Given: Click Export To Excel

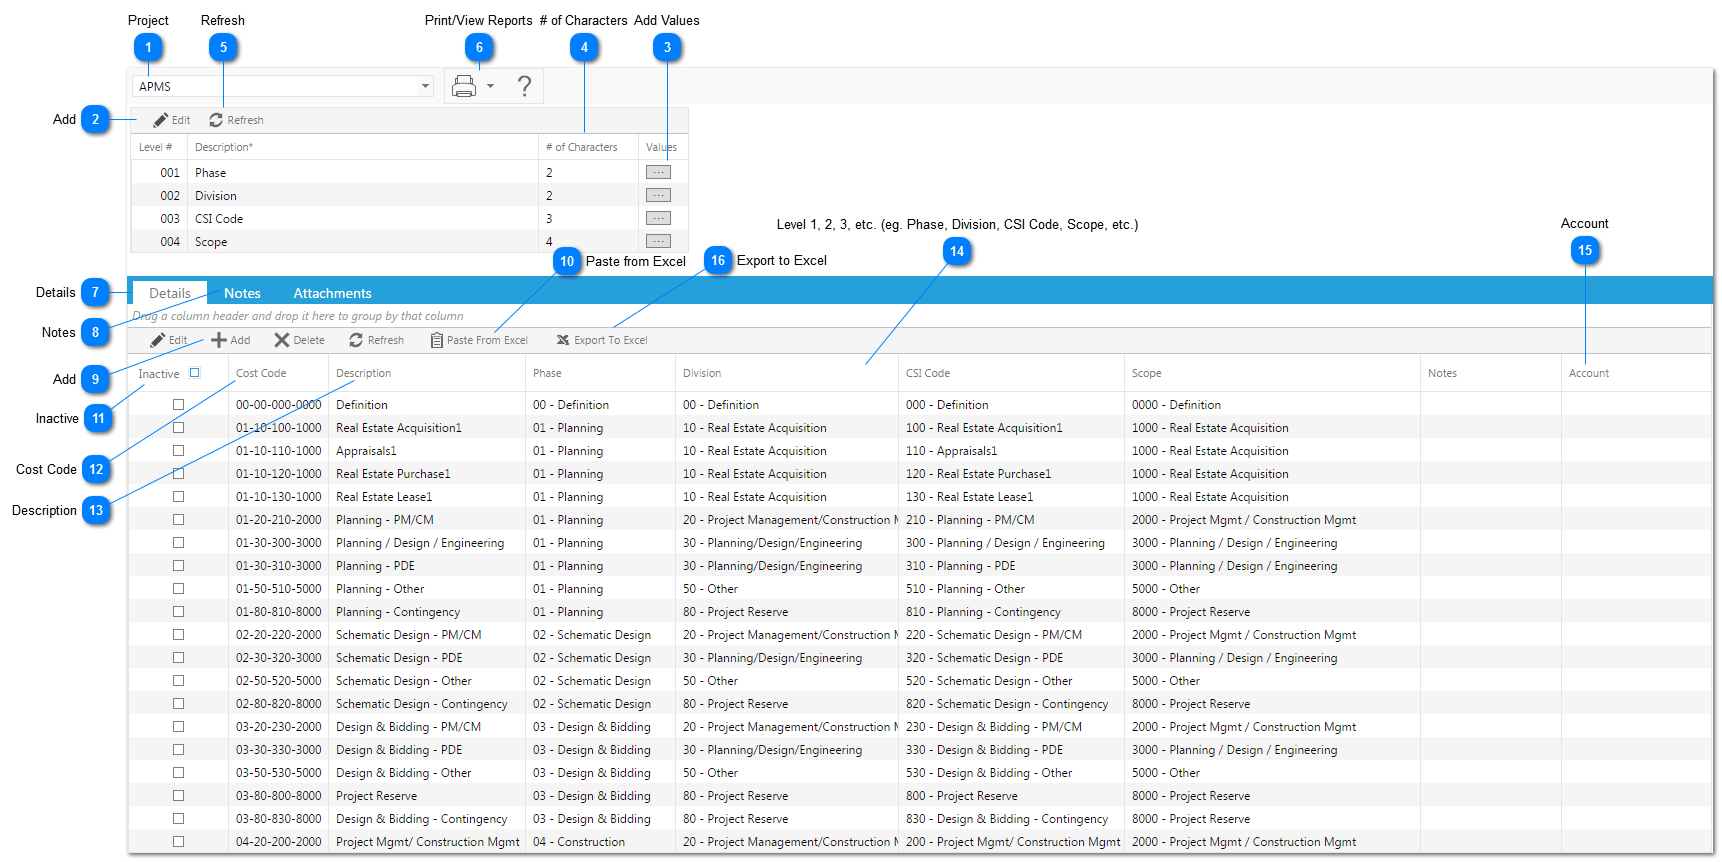Looking at the screenshot, I should [x=602, y=340].
